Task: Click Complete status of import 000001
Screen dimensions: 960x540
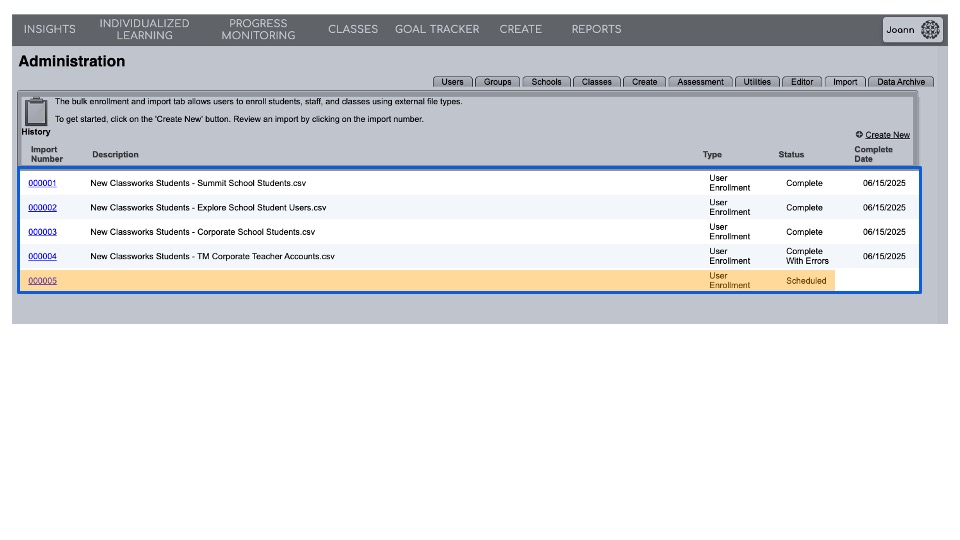Action: tap(804, 183)
